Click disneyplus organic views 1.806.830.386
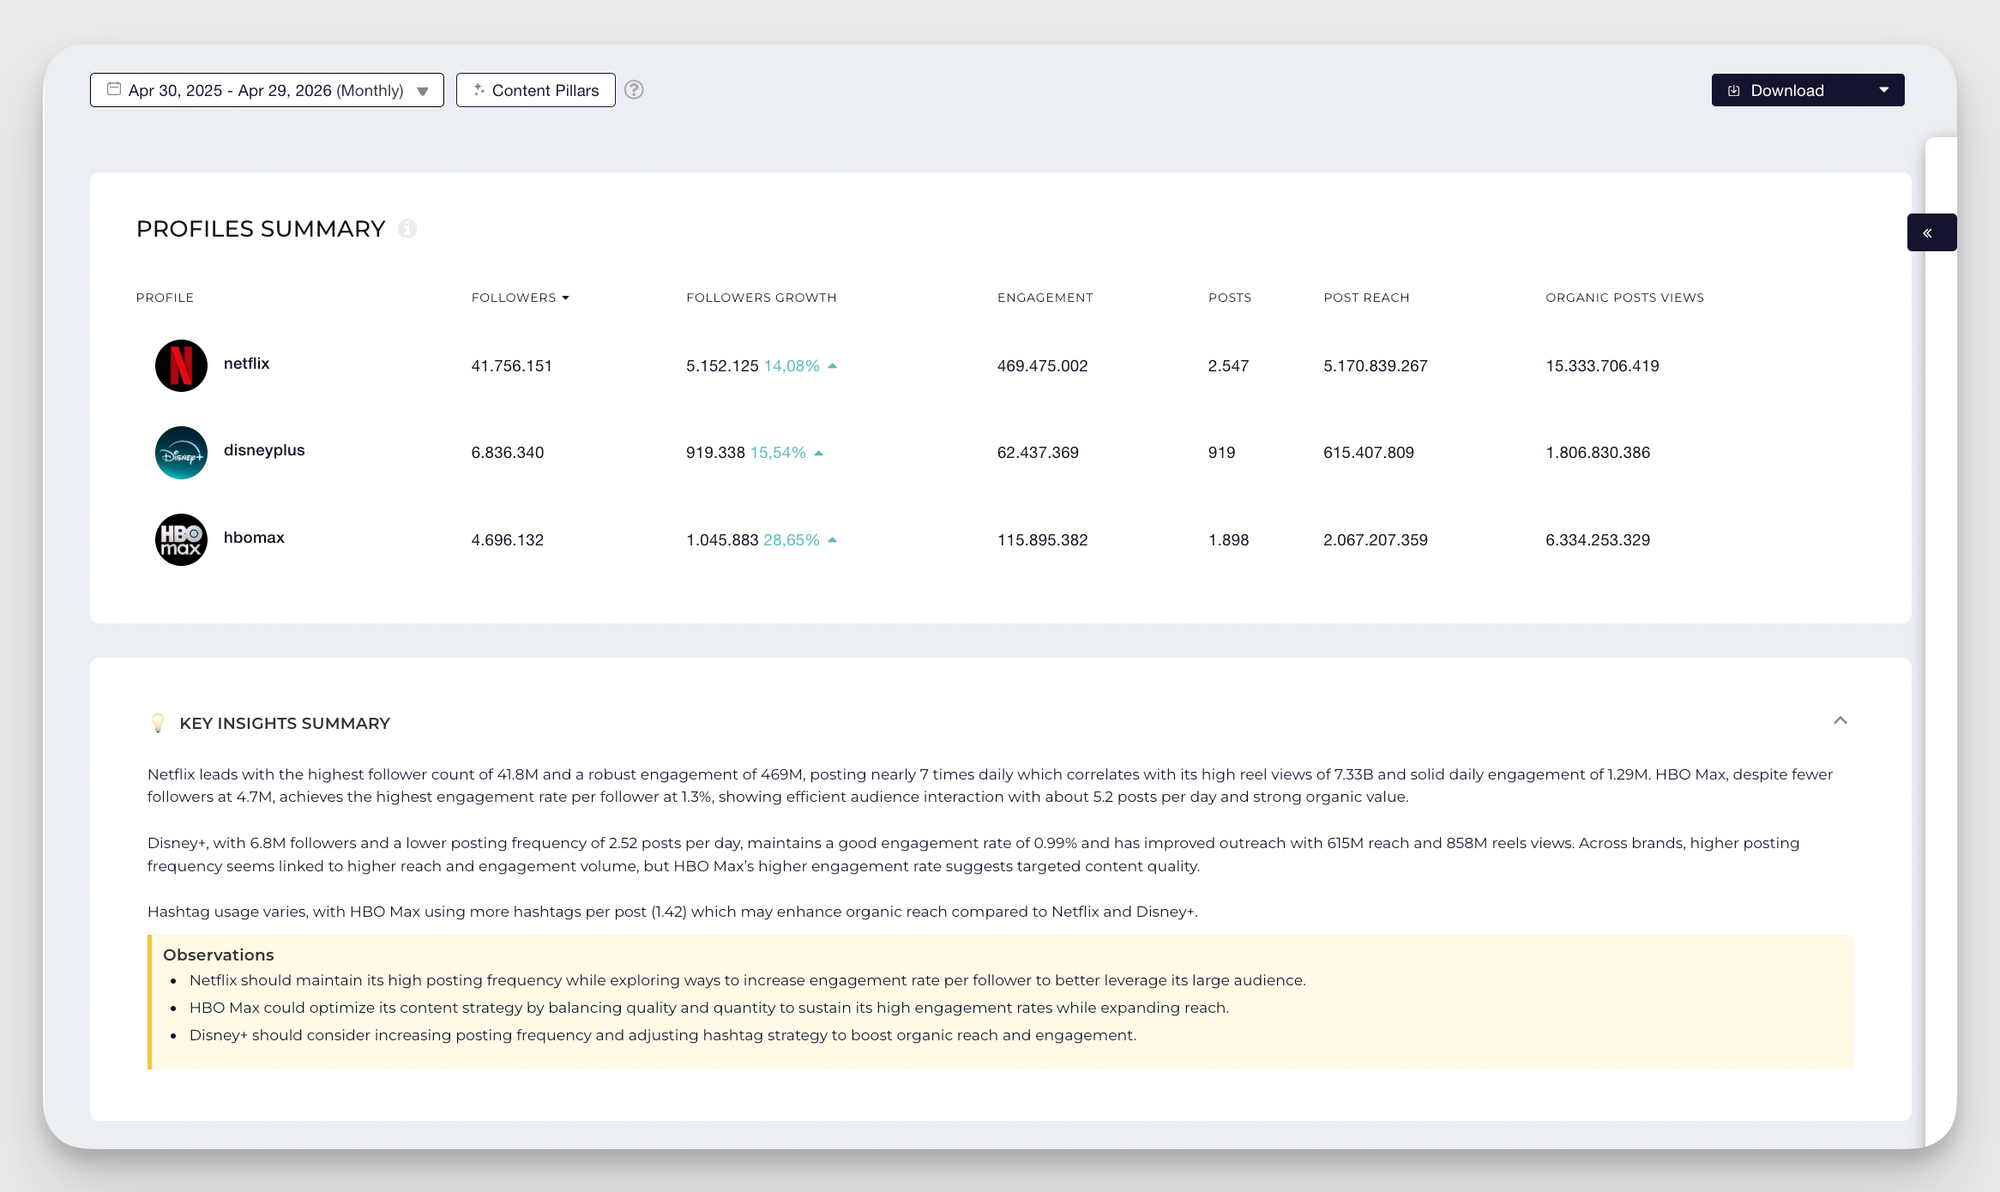The width and height of the screenshot is (2000, 1192). click(1598, 453)
